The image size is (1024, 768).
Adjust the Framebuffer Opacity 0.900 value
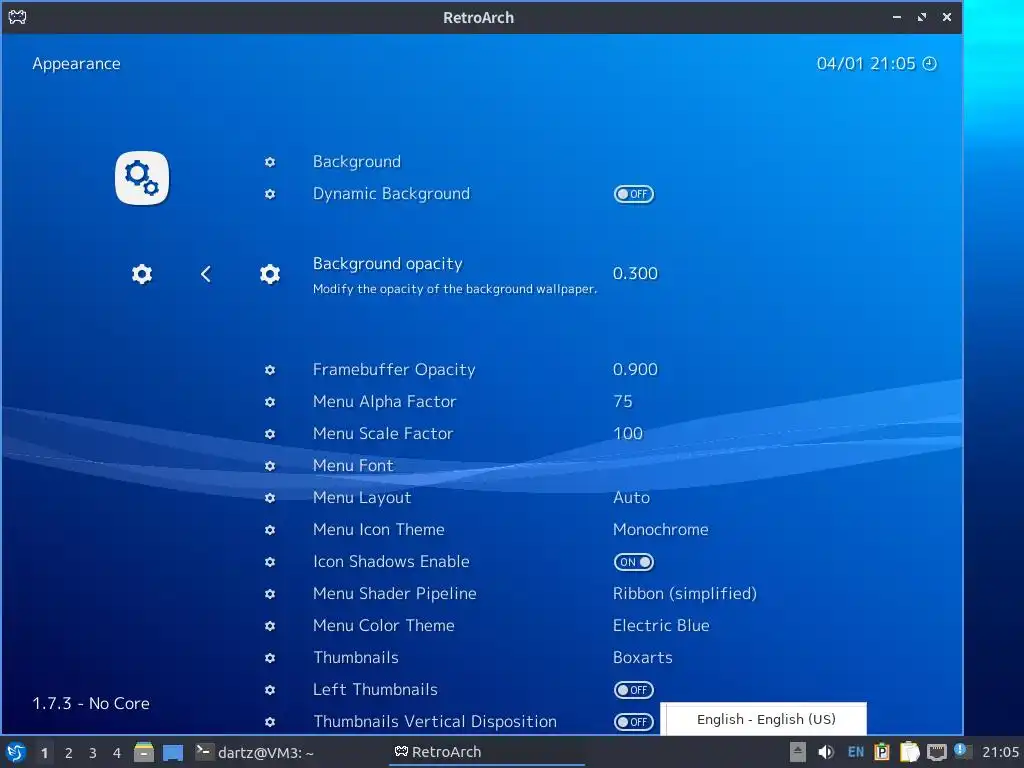tap(635, 370)
